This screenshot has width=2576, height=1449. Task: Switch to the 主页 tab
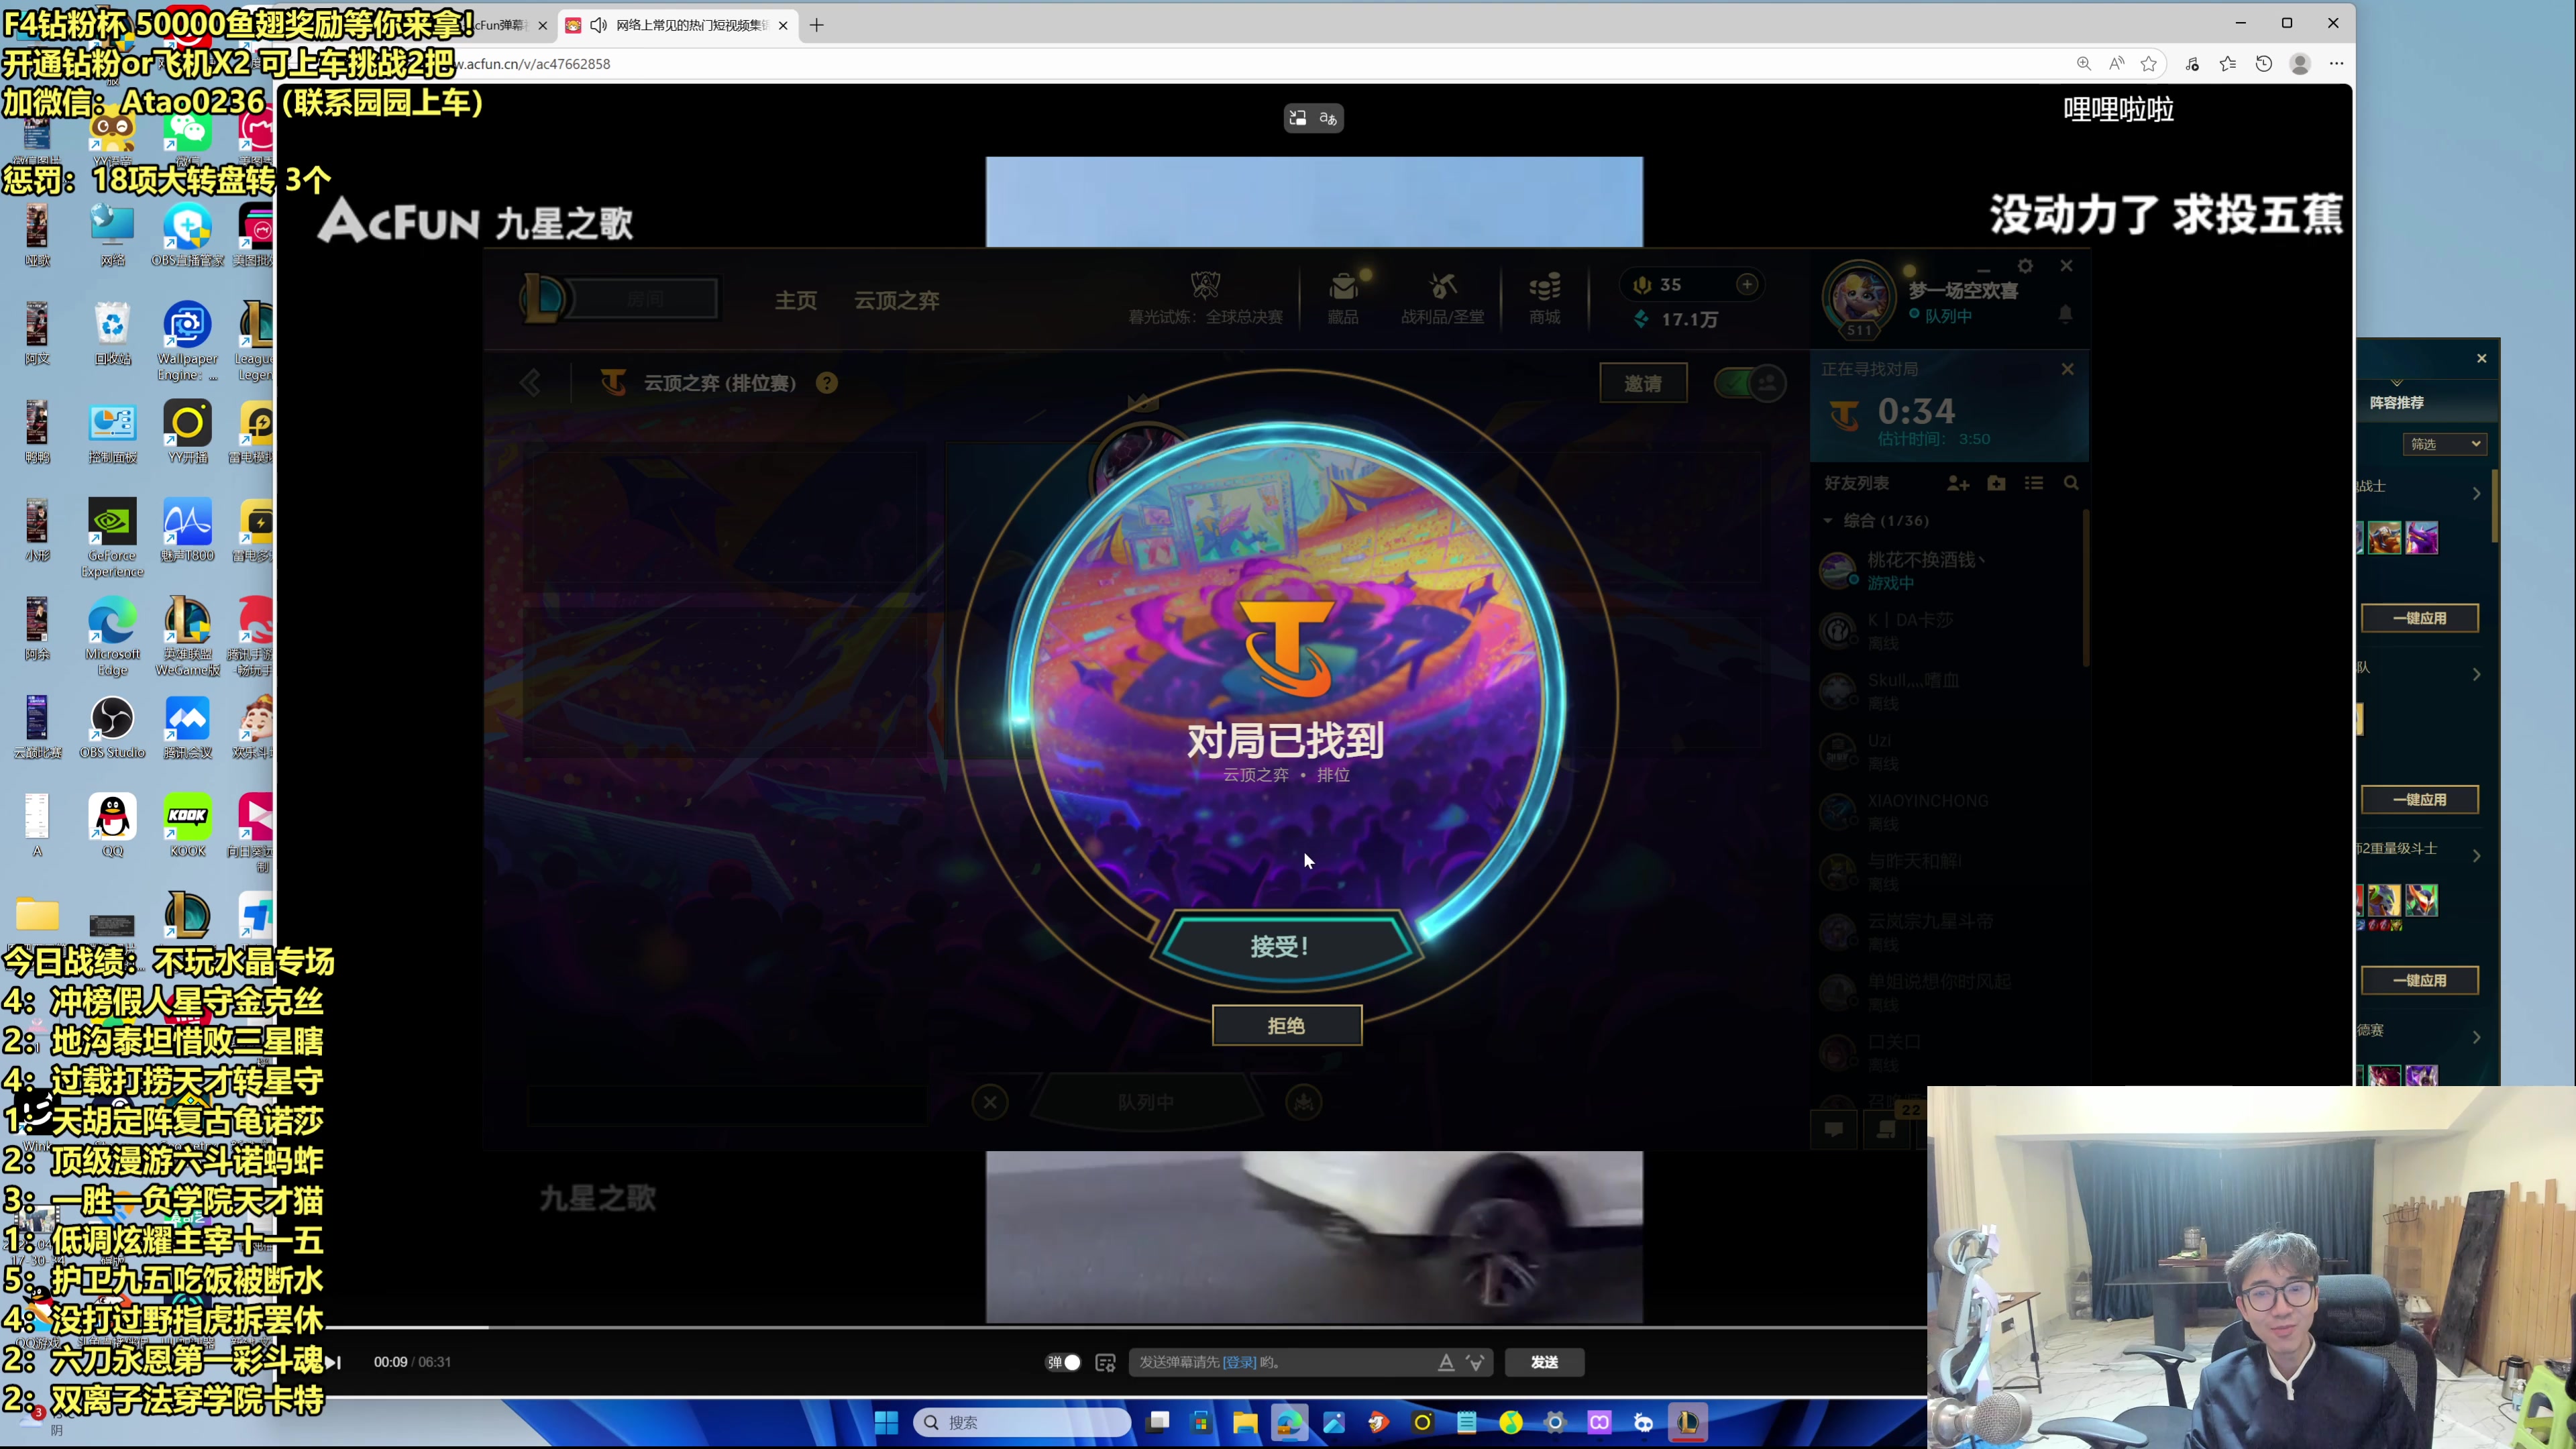click(x=796, y=300)
